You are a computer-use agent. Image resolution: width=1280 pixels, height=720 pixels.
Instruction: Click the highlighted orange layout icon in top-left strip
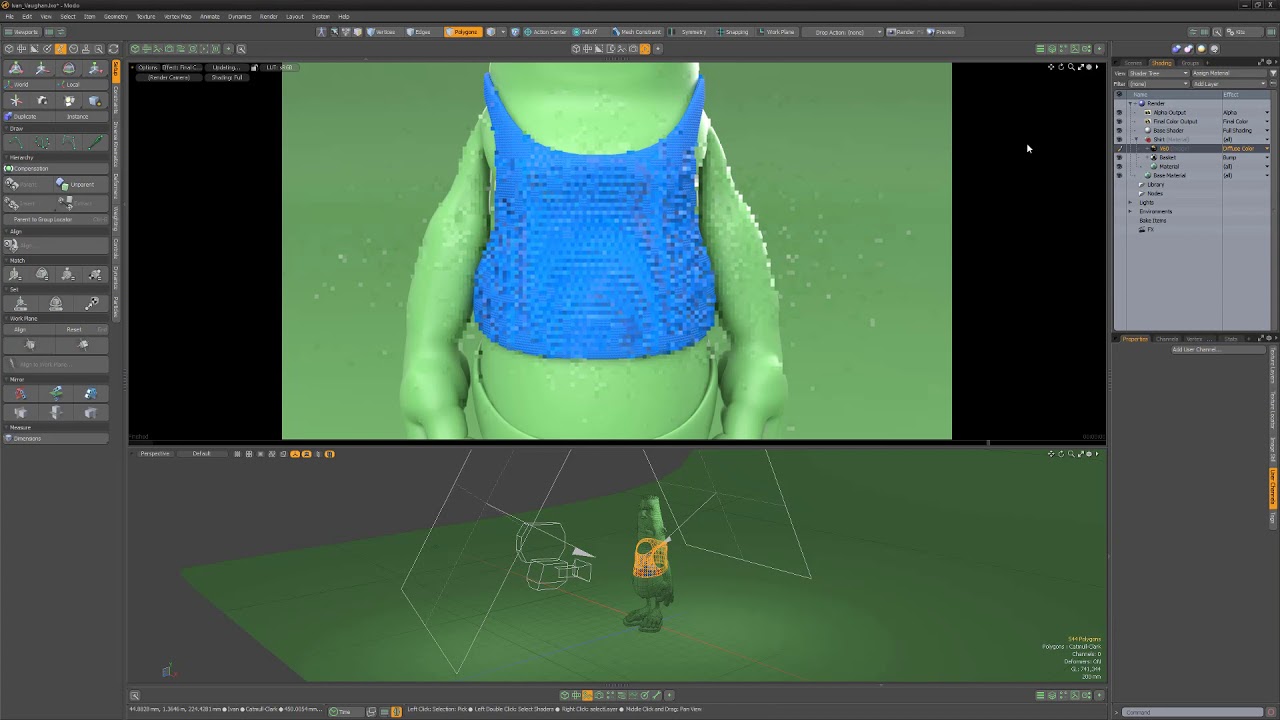tap(60, 49)
